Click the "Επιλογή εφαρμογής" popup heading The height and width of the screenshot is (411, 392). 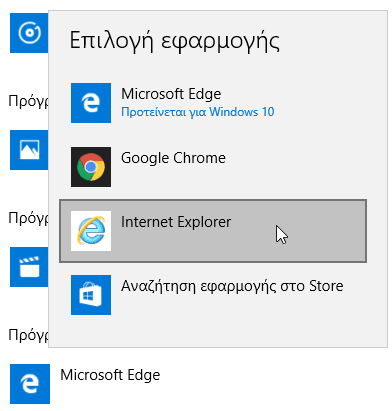[x=175, y=41]
